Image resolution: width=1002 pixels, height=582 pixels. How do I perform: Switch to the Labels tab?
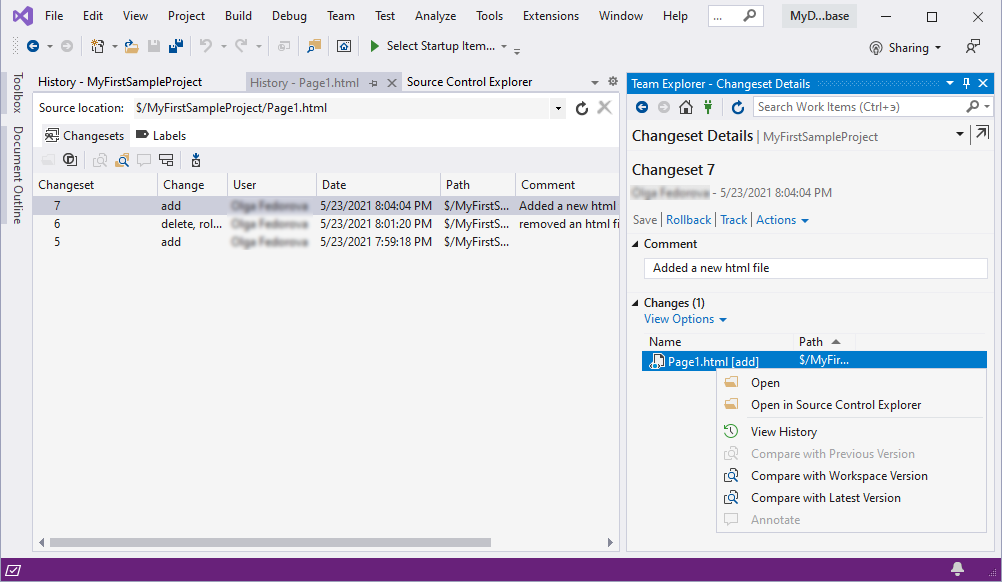[161, 135]
